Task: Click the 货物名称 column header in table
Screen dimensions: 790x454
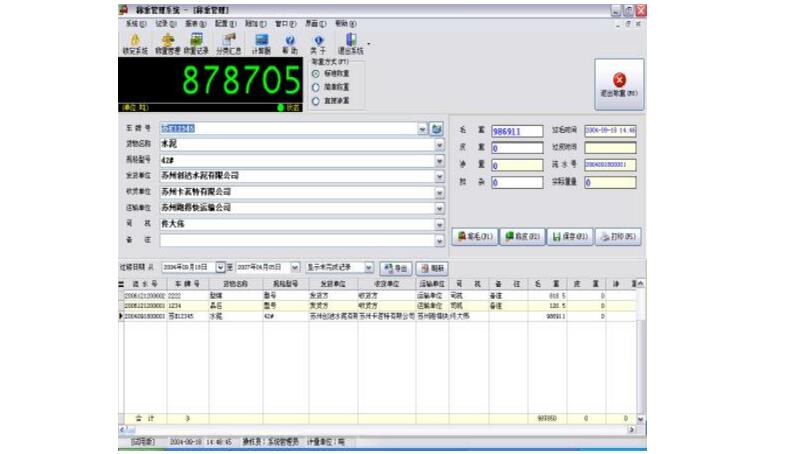Action: (x=235, y=284)
